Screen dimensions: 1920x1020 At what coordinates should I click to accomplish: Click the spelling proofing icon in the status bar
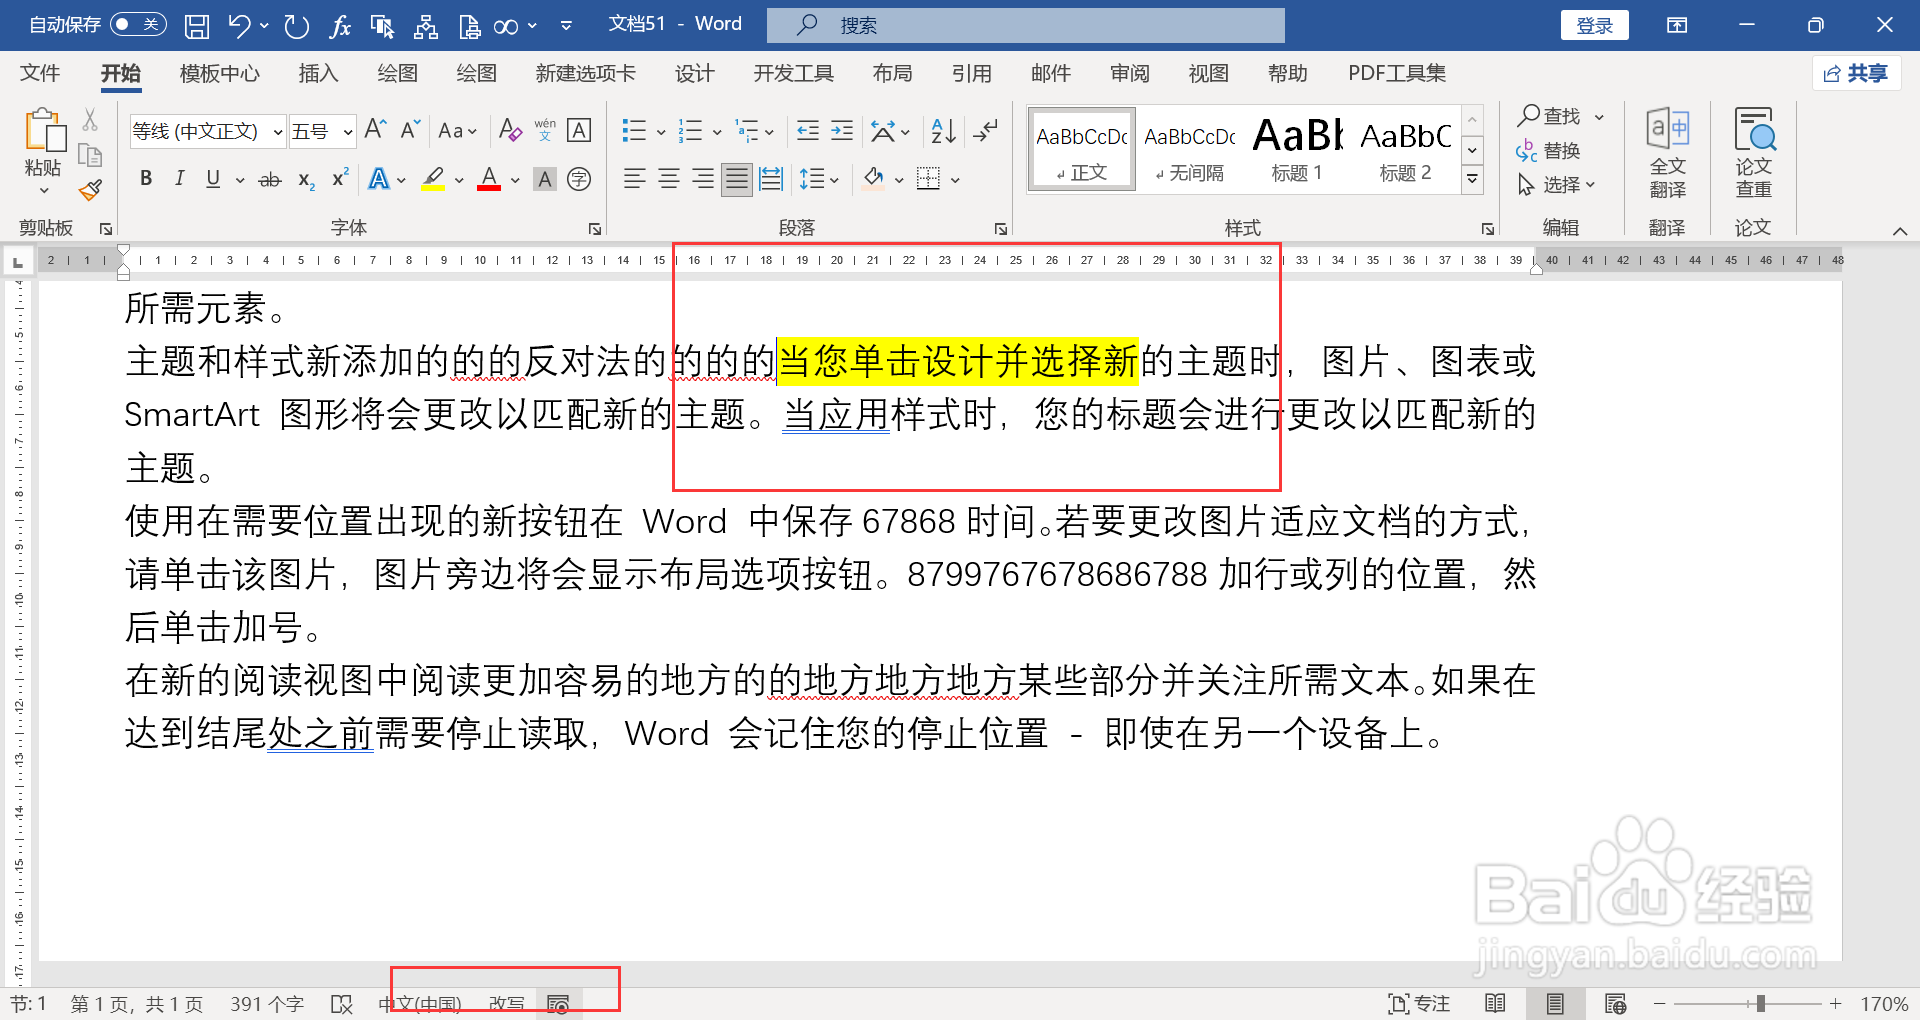(342, 1004)
